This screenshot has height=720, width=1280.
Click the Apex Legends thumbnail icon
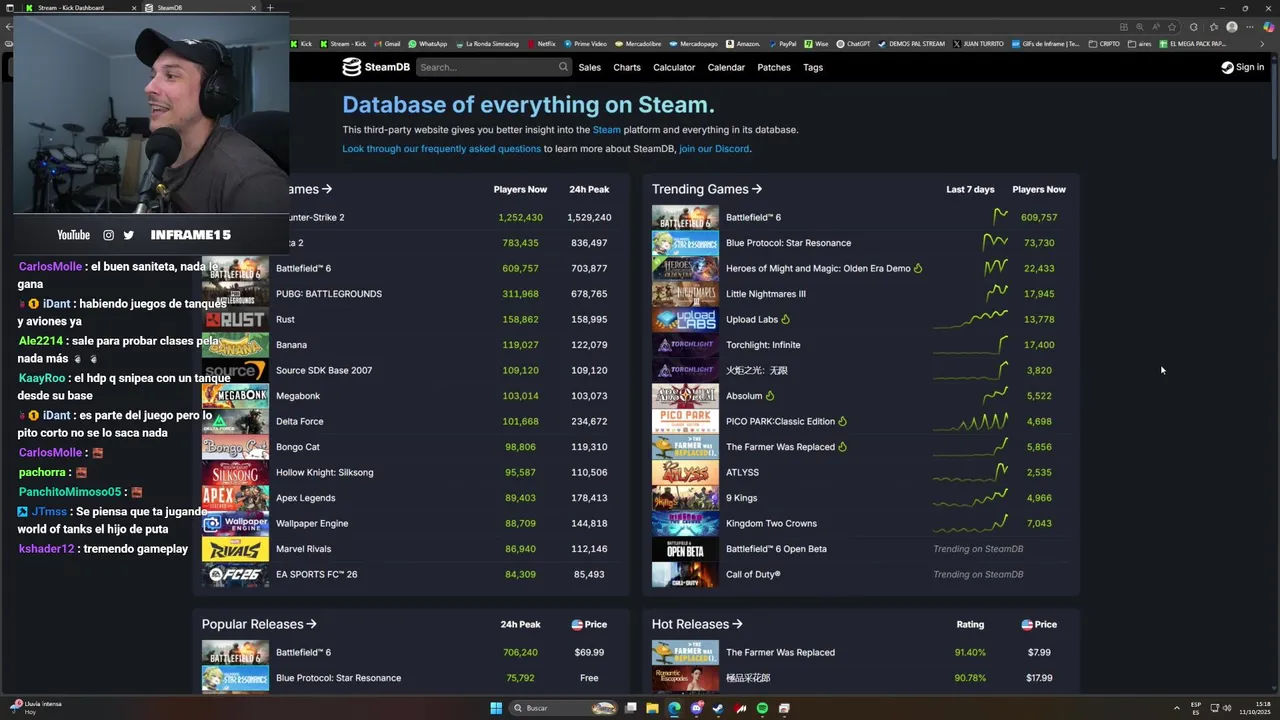coord(235,498)
